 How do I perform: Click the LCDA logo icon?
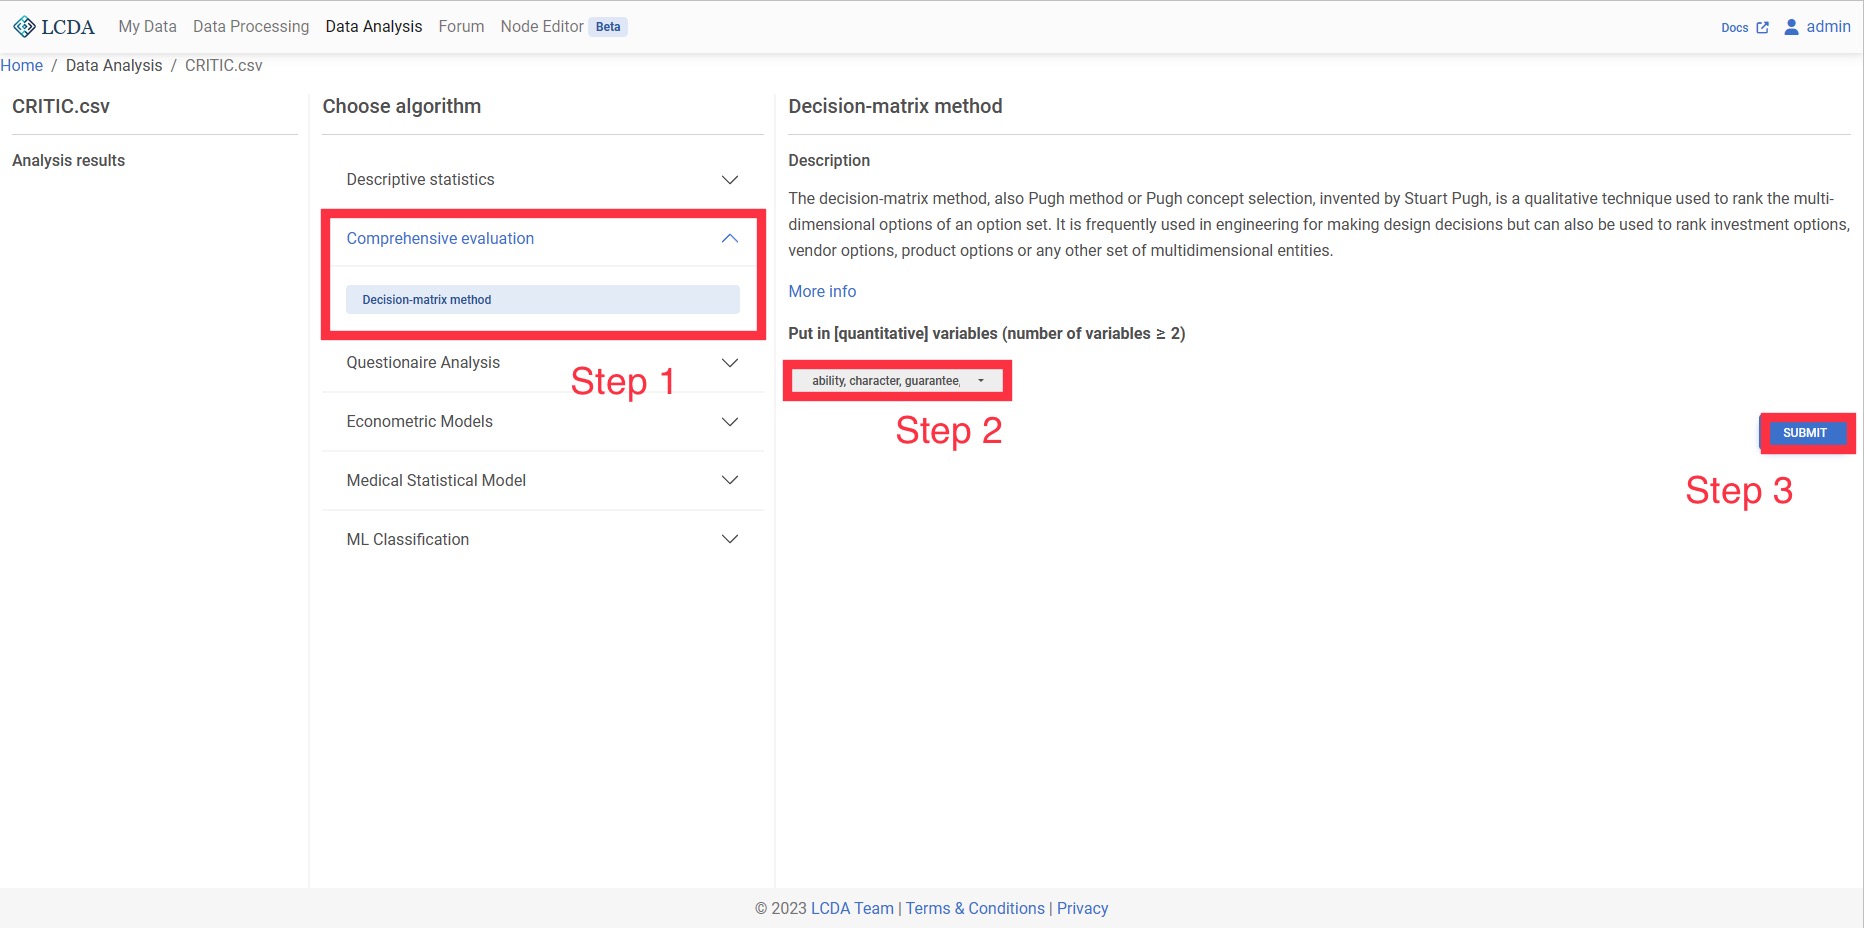tap(24, 27)
